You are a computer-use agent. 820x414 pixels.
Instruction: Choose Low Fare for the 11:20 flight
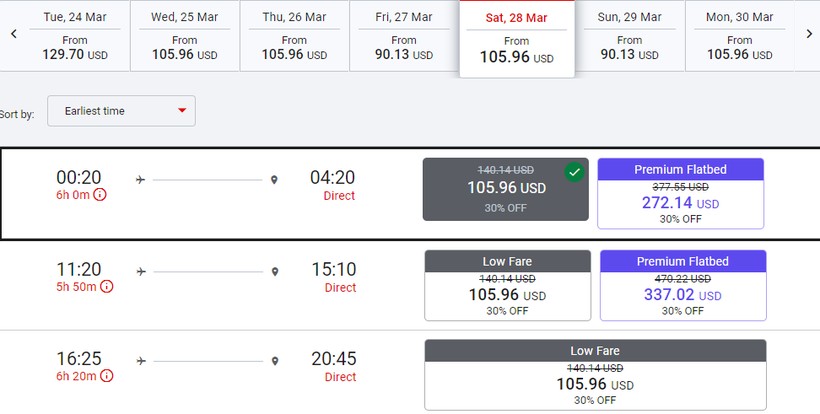pos(507,285)
